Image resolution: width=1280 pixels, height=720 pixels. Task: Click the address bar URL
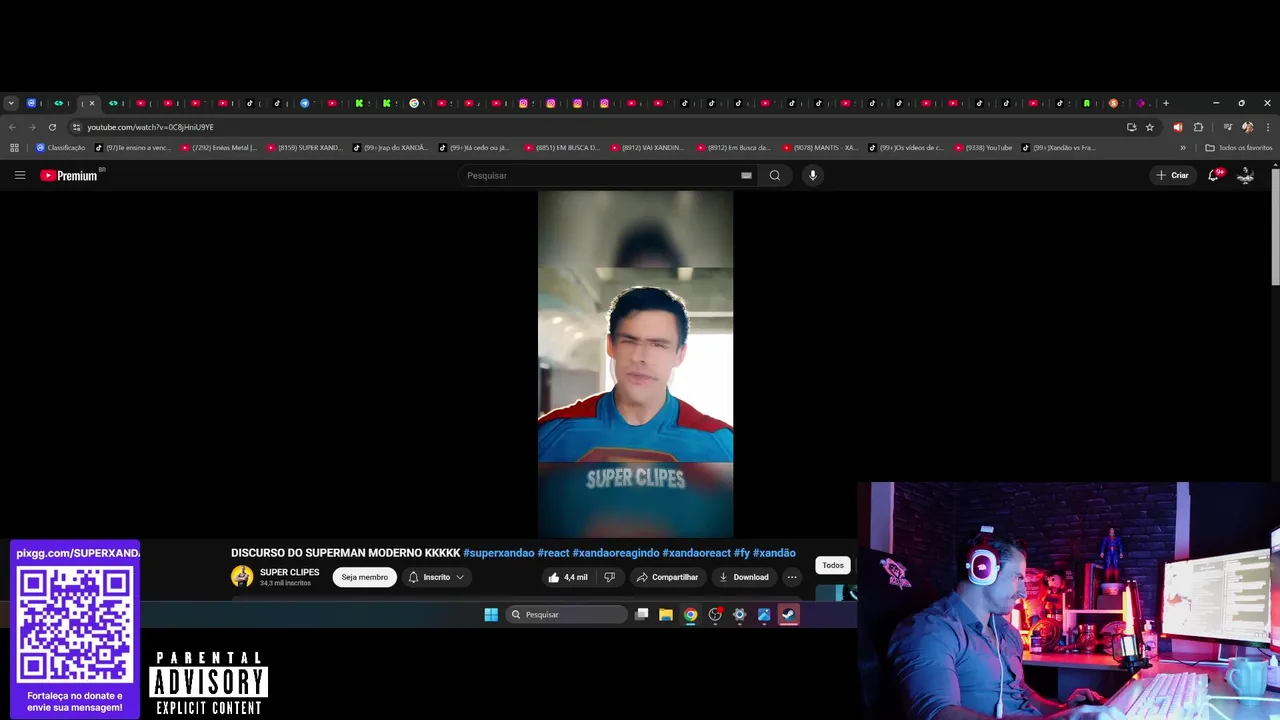tap(150, 127)
